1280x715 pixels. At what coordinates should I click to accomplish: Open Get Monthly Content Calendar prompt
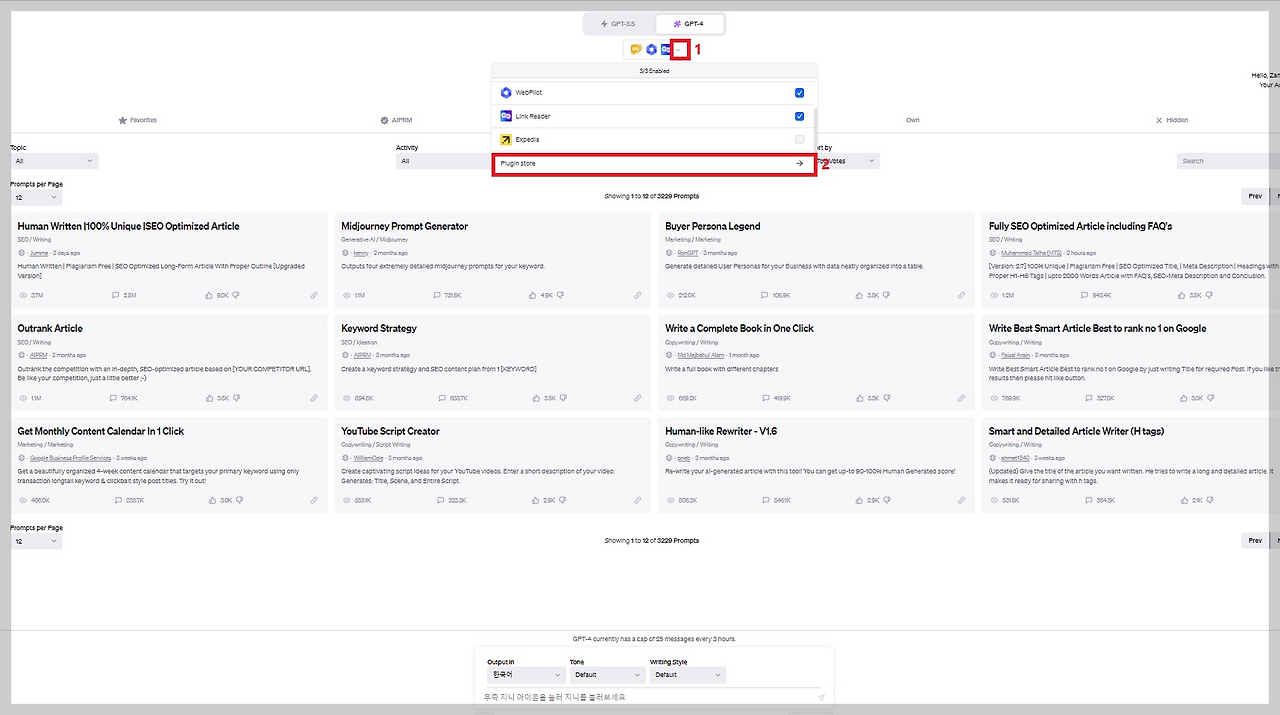click(x=100, y=431)
